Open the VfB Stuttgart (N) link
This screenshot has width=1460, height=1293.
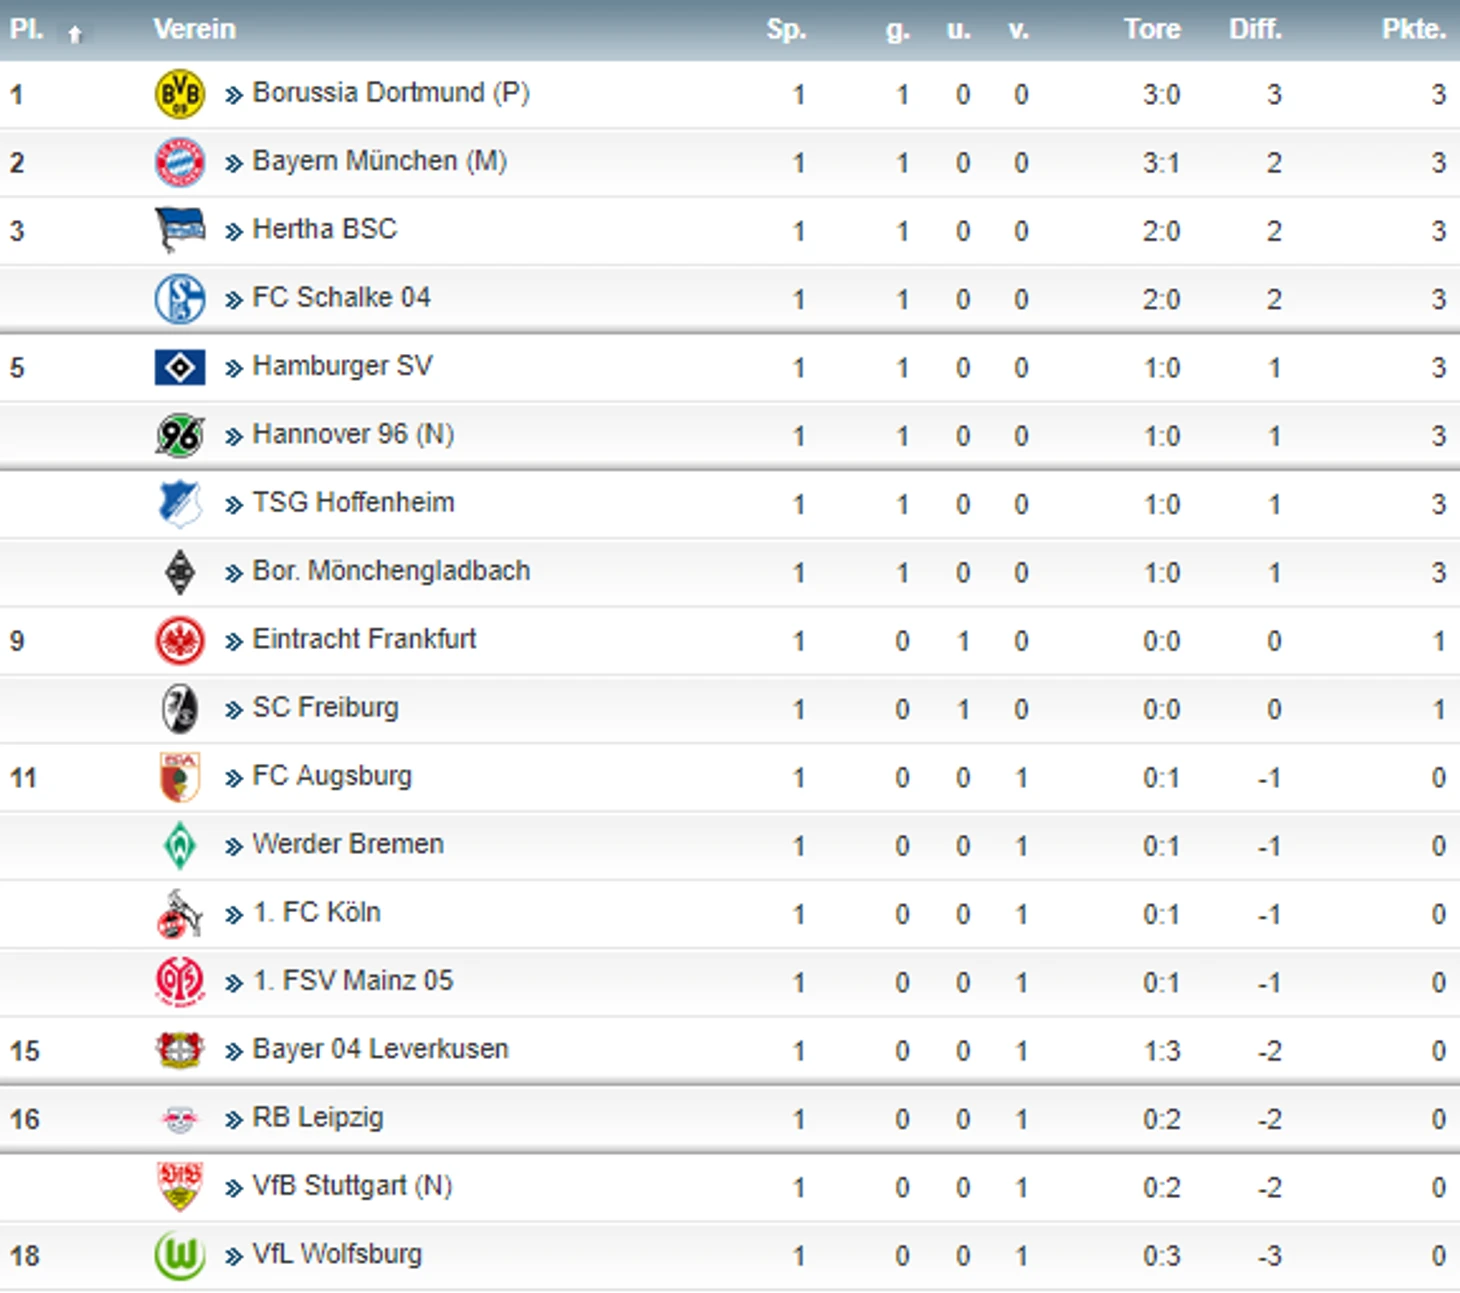pos(352,1186)
